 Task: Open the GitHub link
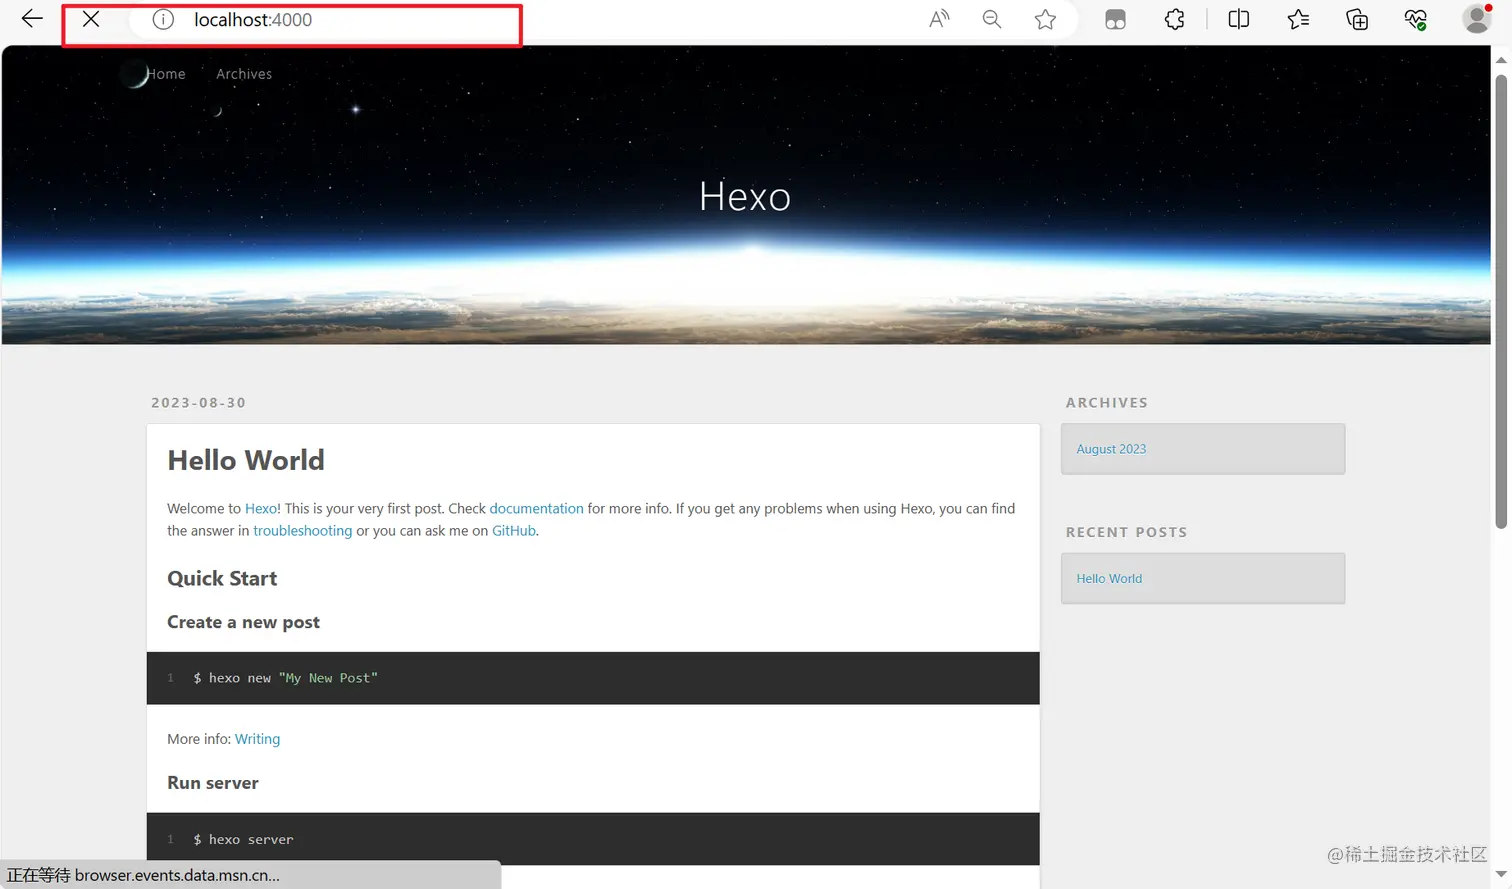click(x=514, y=531)
